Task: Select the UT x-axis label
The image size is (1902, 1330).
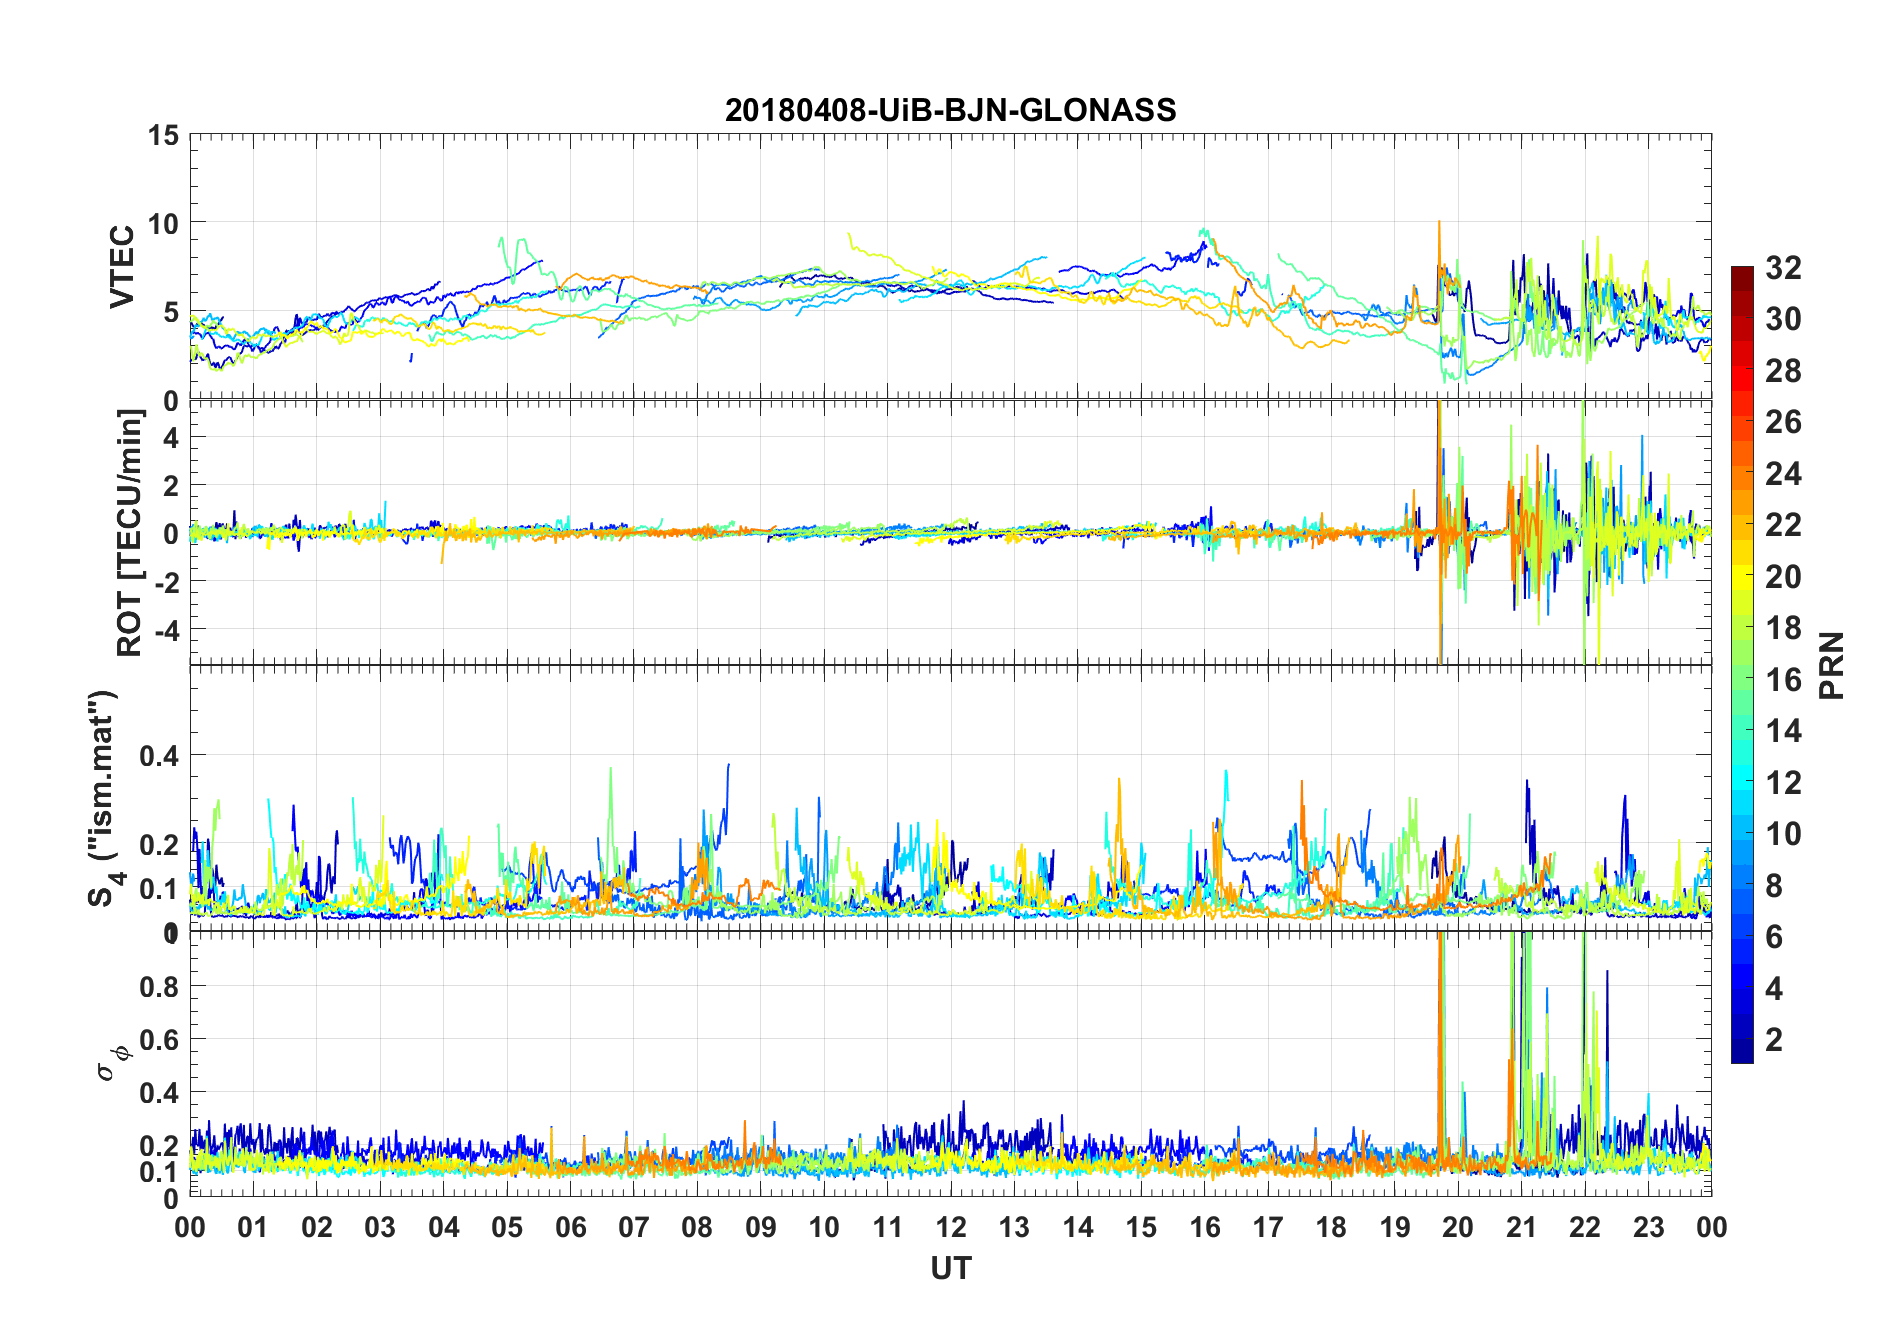Action: [950, 1268]
